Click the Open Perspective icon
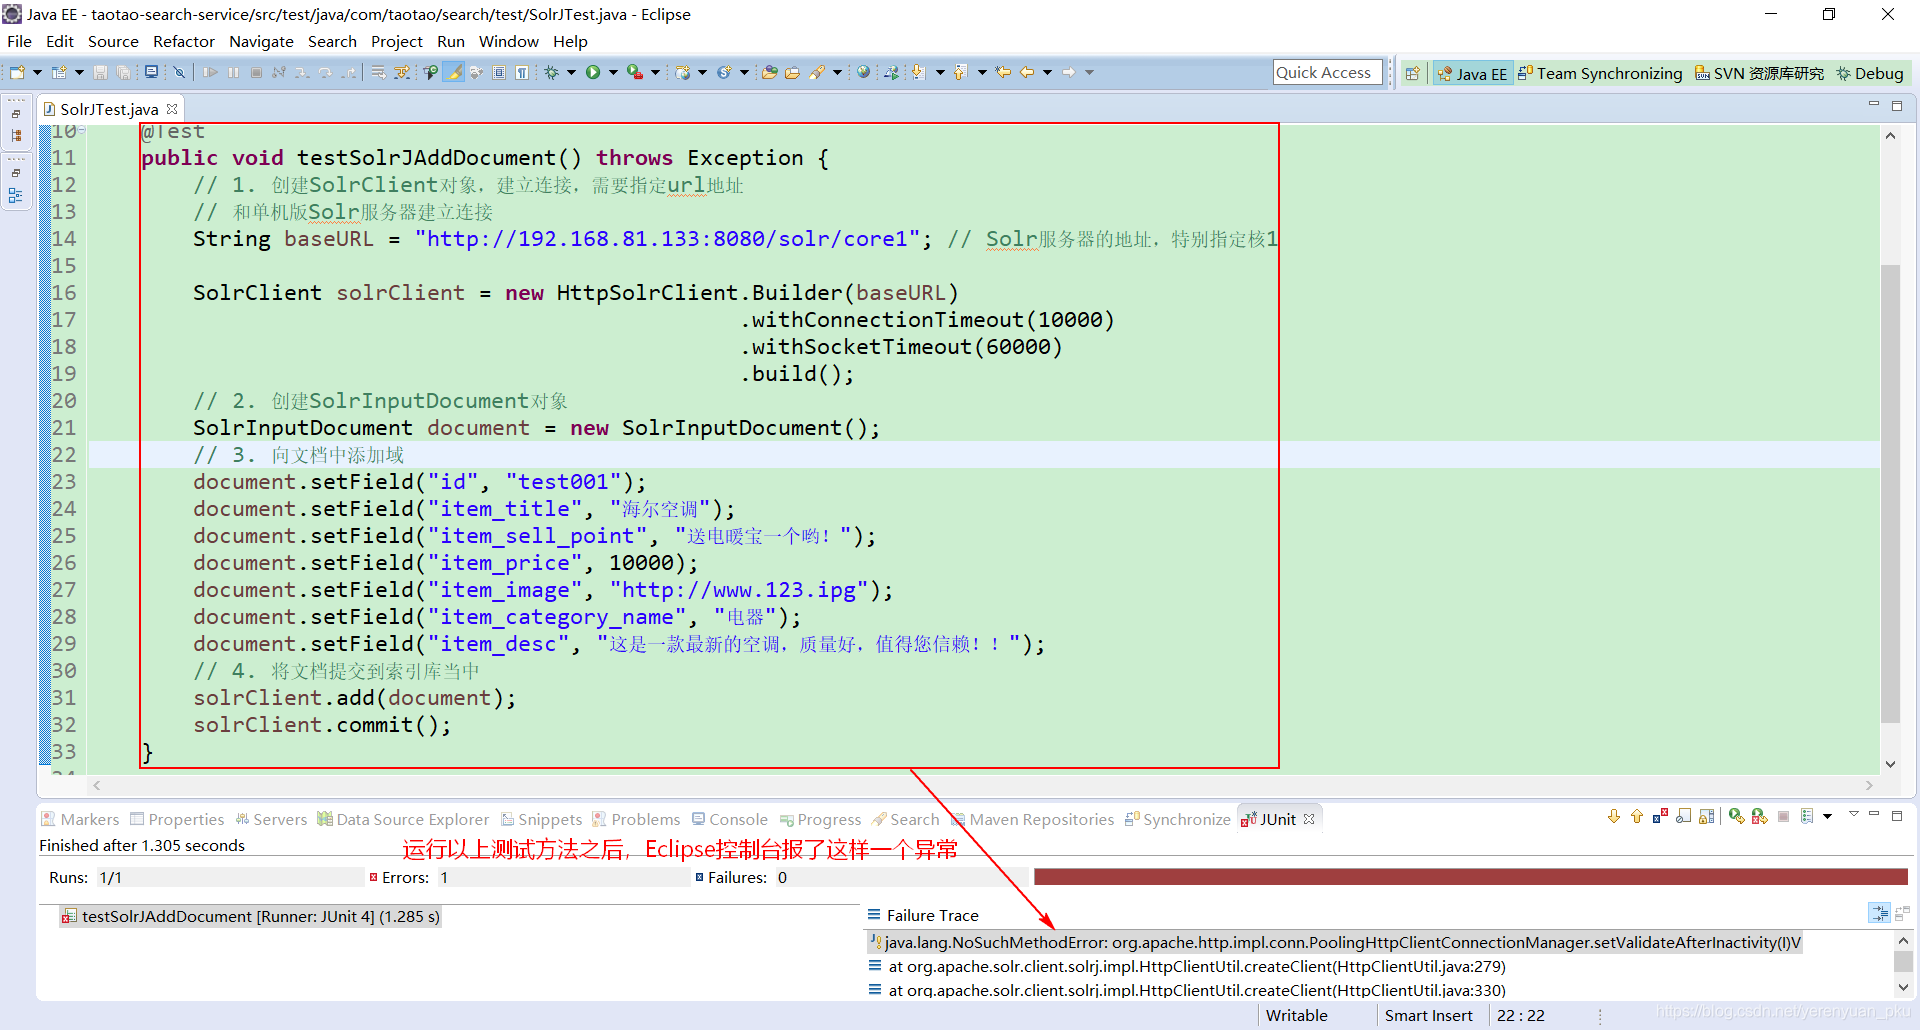 (1412, 73)
